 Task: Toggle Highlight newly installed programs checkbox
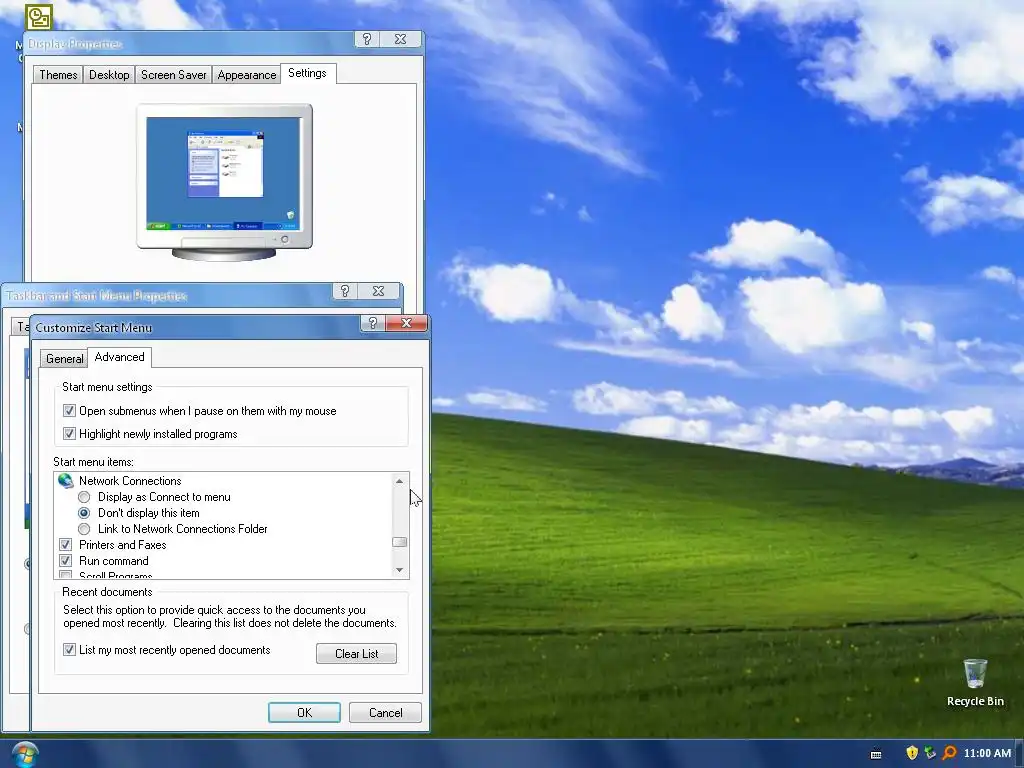69,434
